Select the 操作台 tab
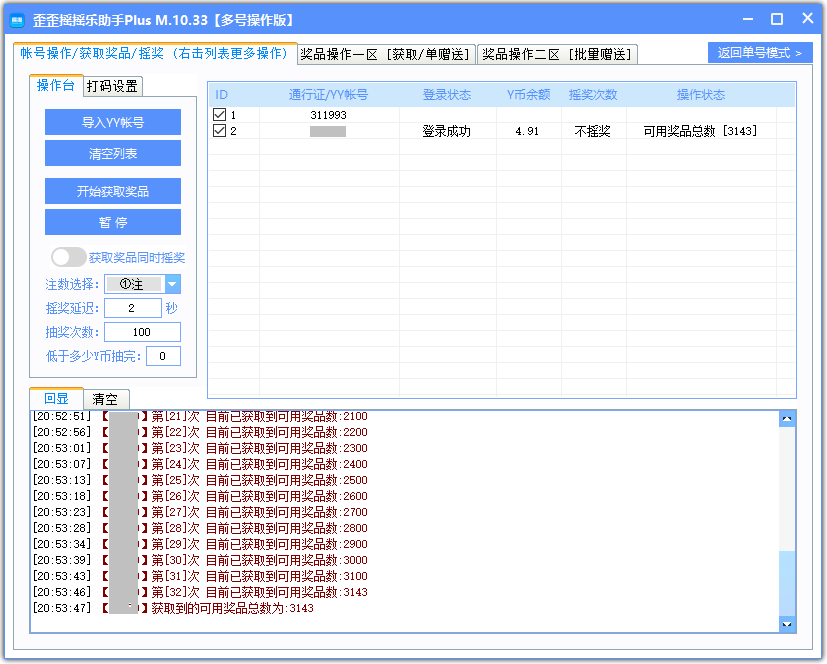The height and width of the screenshot is (664, 827). point(56,85)
